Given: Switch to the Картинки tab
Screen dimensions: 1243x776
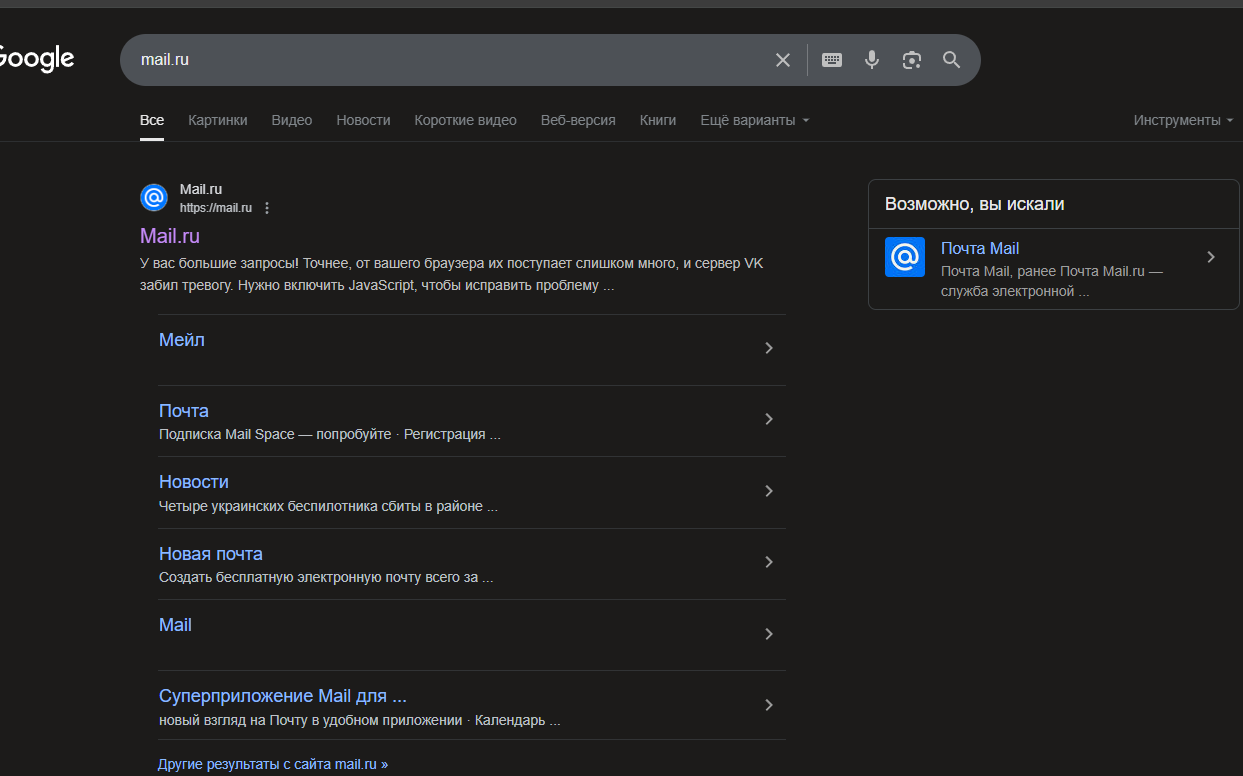Looking at the screenshot, I should point(218,120).
